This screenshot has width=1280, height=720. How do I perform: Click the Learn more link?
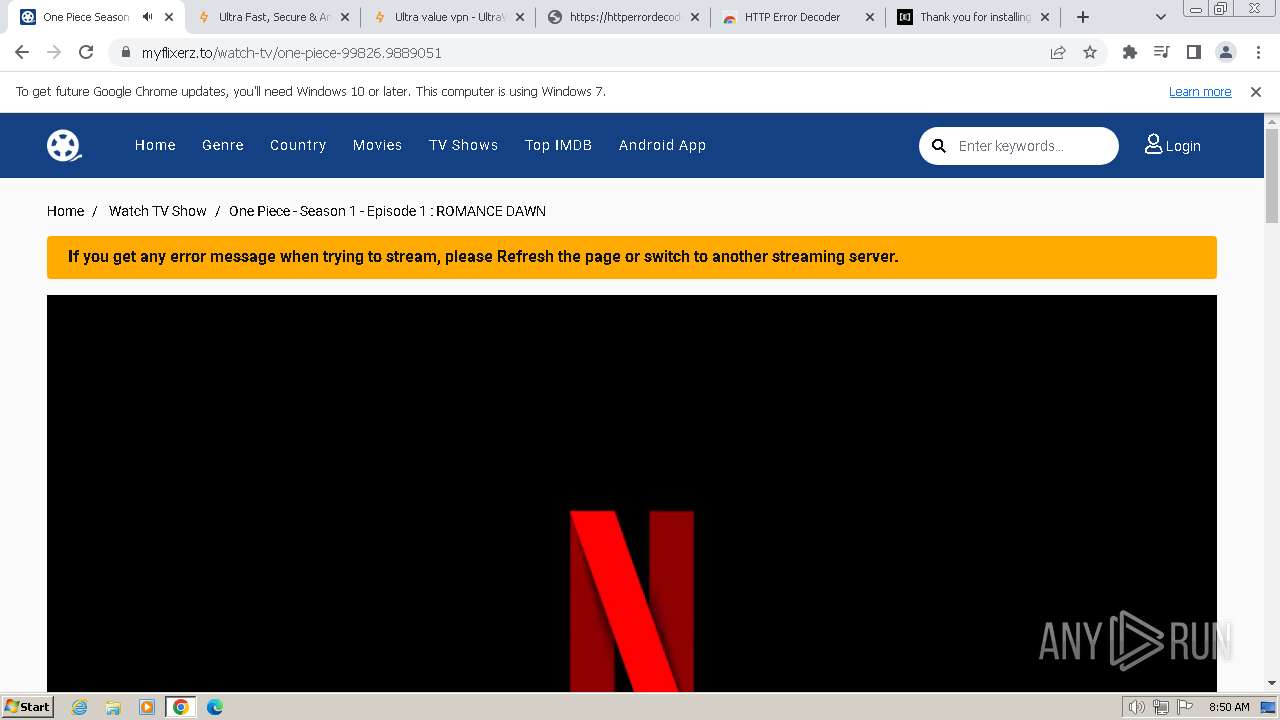pos(1200,91)
